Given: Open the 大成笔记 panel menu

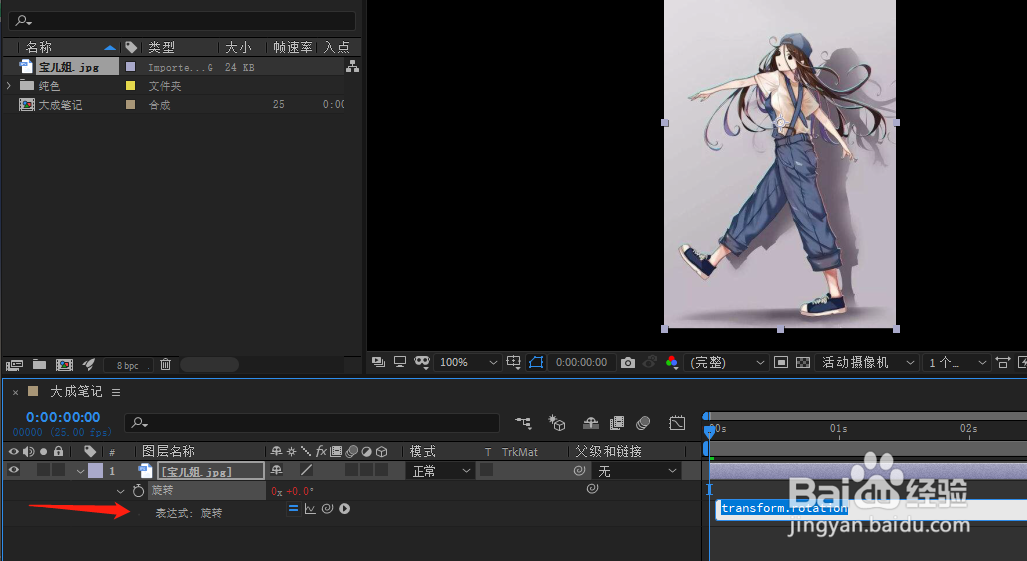Looking at the screenshot, I should tap(116, 392).
